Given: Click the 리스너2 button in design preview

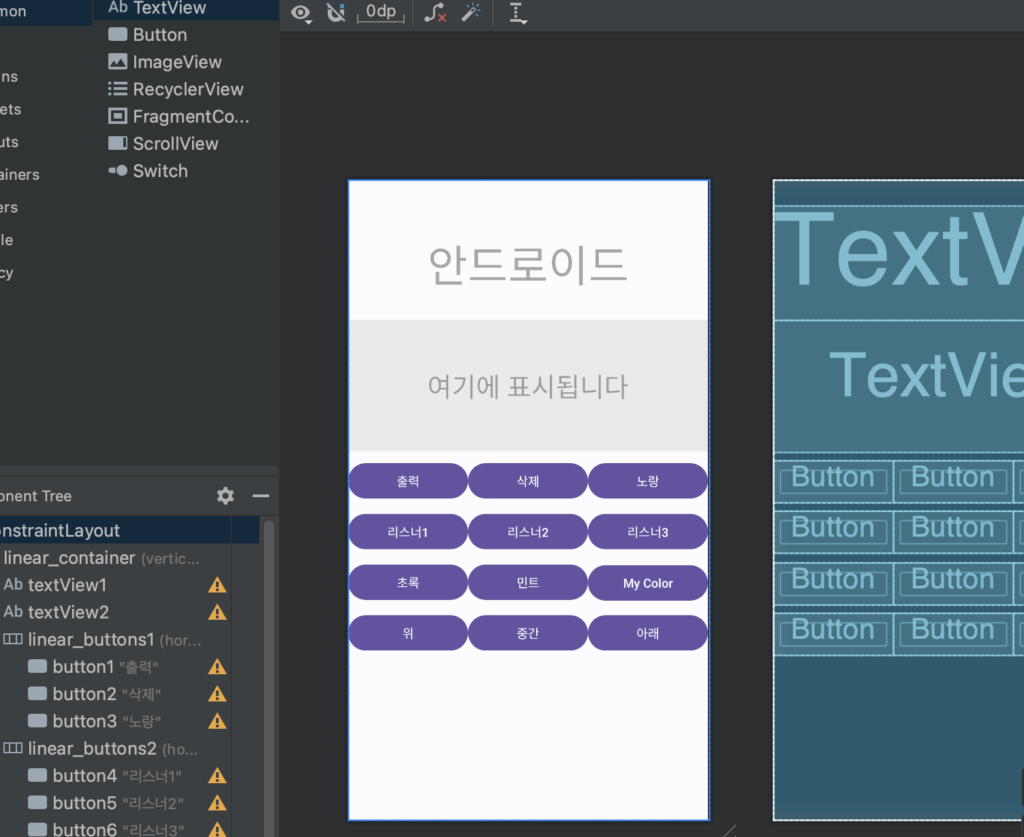Looking at the screenshot, I should [x=528, y=532].
